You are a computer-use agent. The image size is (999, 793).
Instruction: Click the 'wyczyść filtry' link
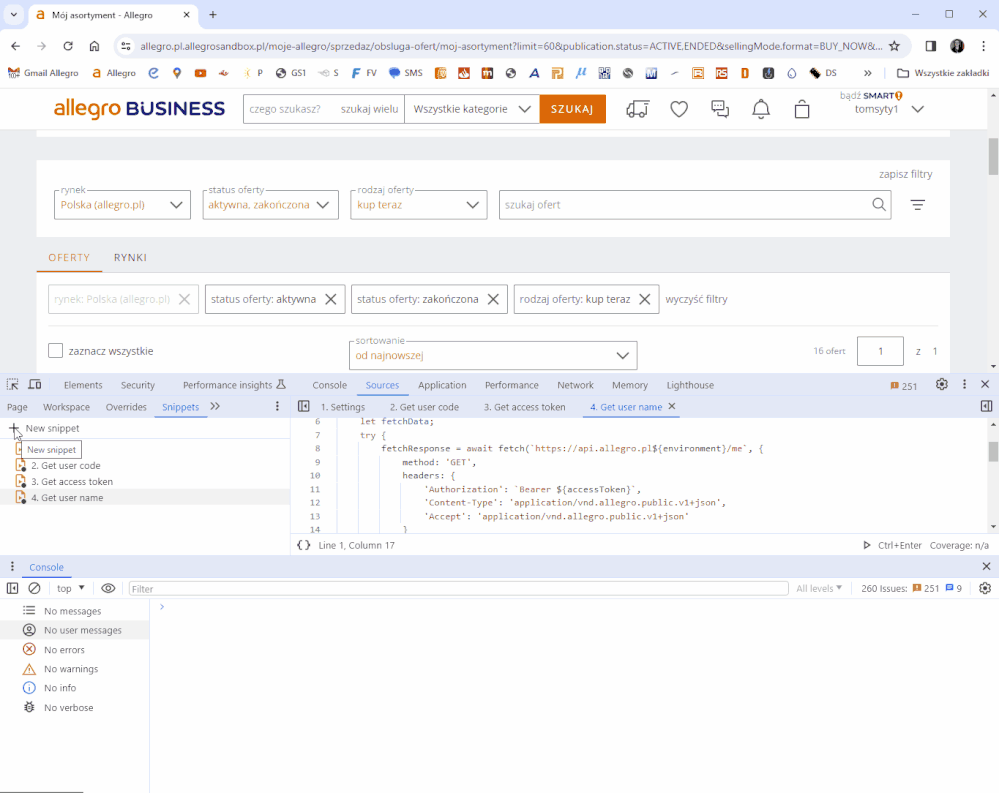(696, 299)
